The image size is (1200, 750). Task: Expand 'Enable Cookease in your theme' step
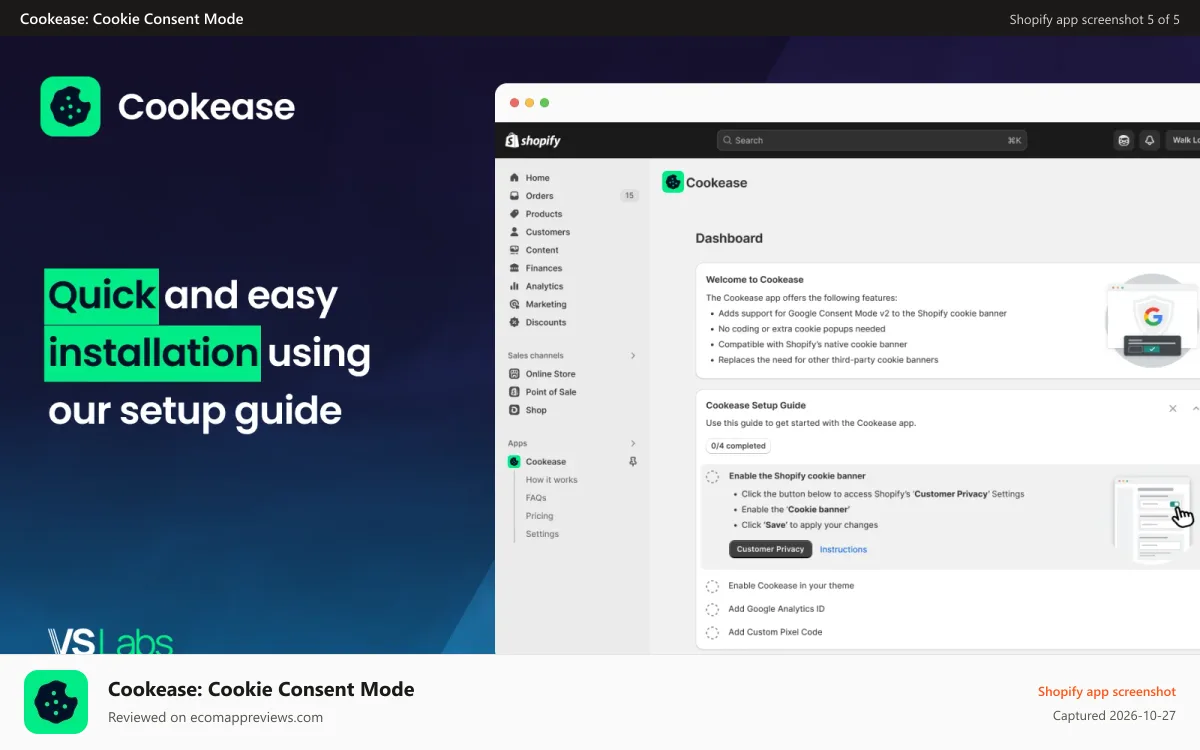tap(791, 586)
